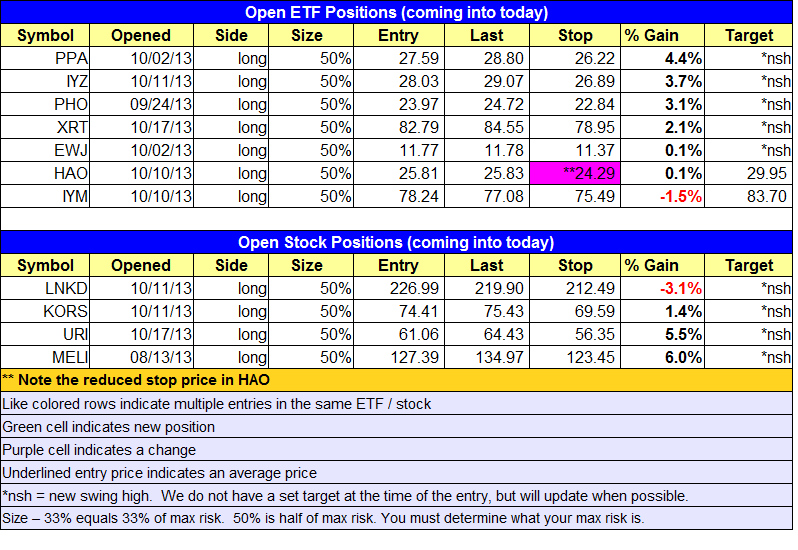
Task: Select the IYM symbol cell
Action: pyautogui.click(x=45, y=196)
